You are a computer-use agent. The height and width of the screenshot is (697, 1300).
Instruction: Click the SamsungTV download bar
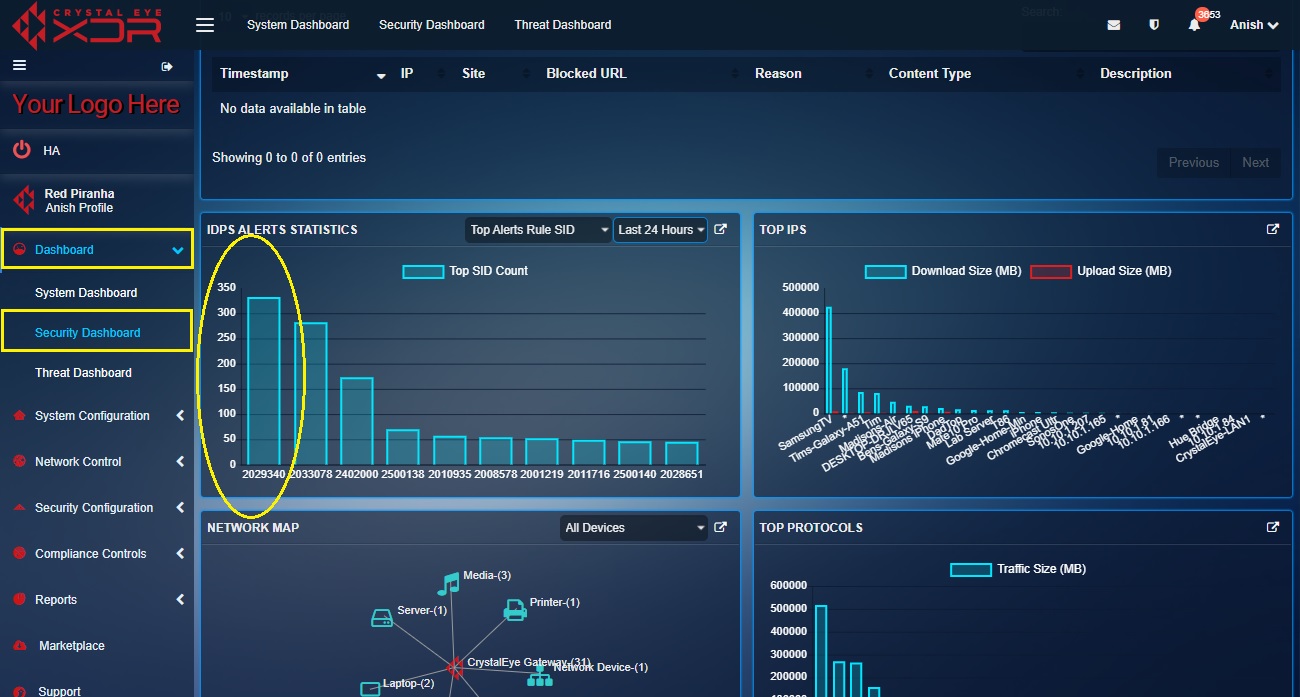[x=829, y=360]
